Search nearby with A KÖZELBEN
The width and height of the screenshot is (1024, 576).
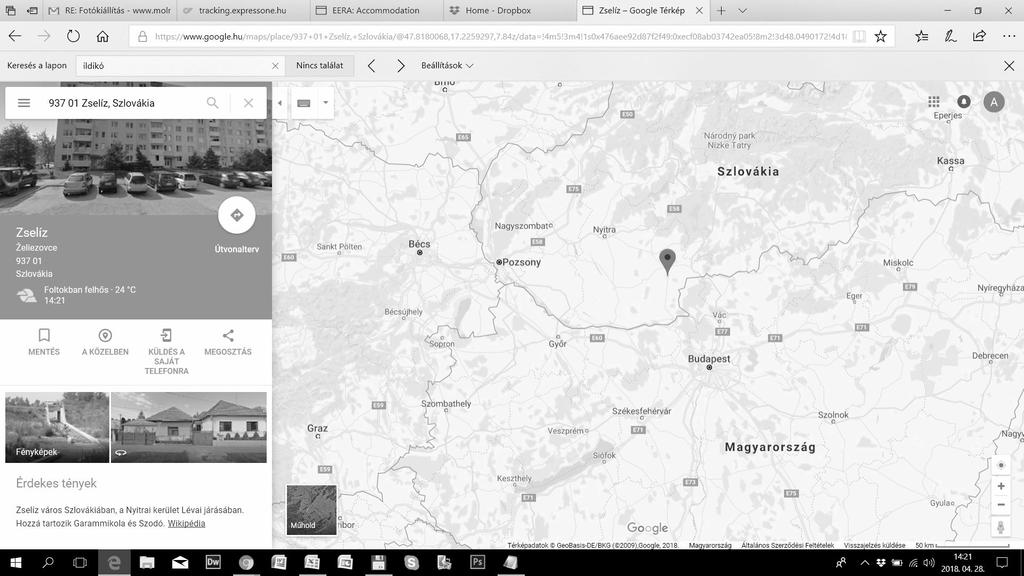(x=104, y=342)
